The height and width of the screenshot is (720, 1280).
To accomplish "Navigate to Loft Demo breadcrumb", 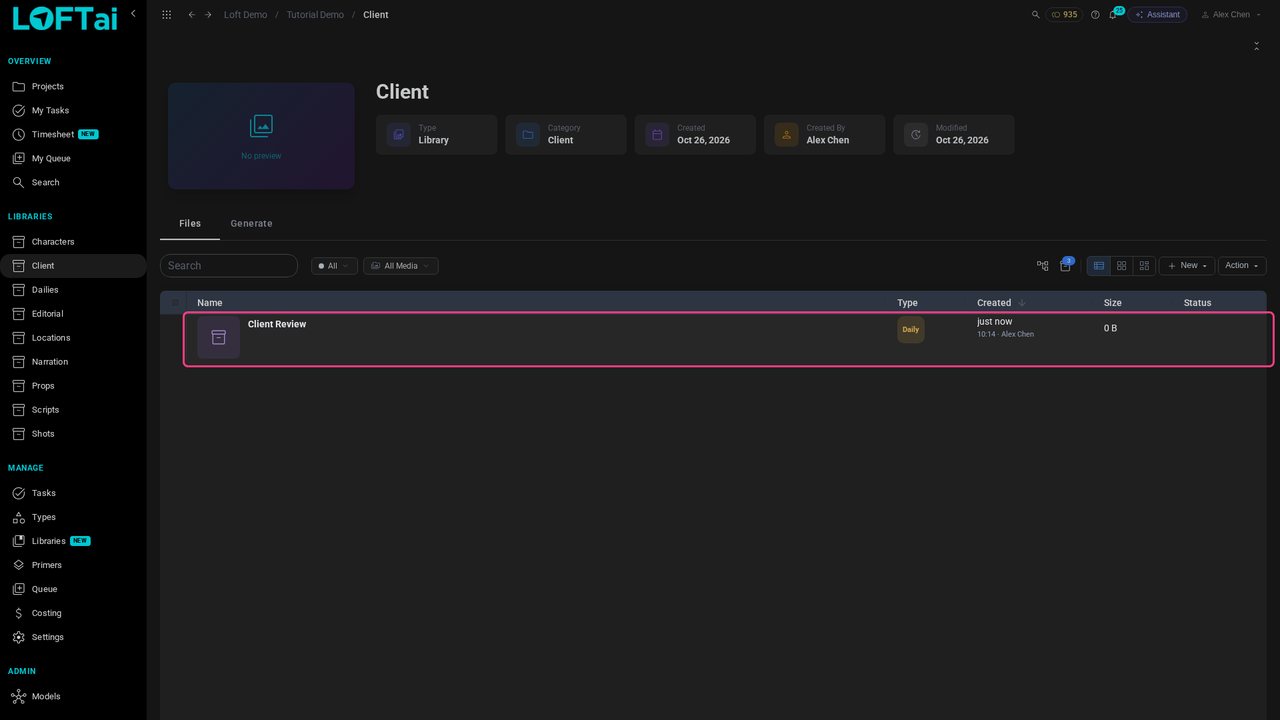I will coord(245,15).
